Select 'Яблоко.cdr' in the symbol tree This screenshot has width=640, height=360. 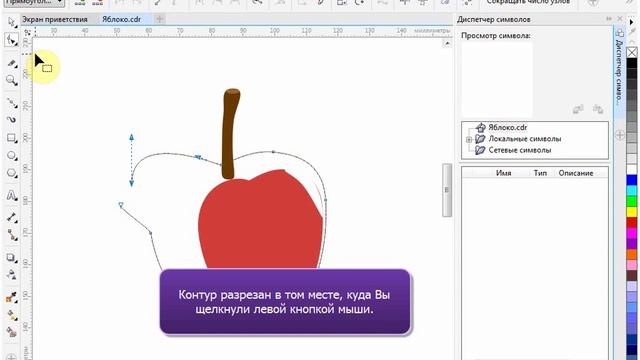pos(508,127)
